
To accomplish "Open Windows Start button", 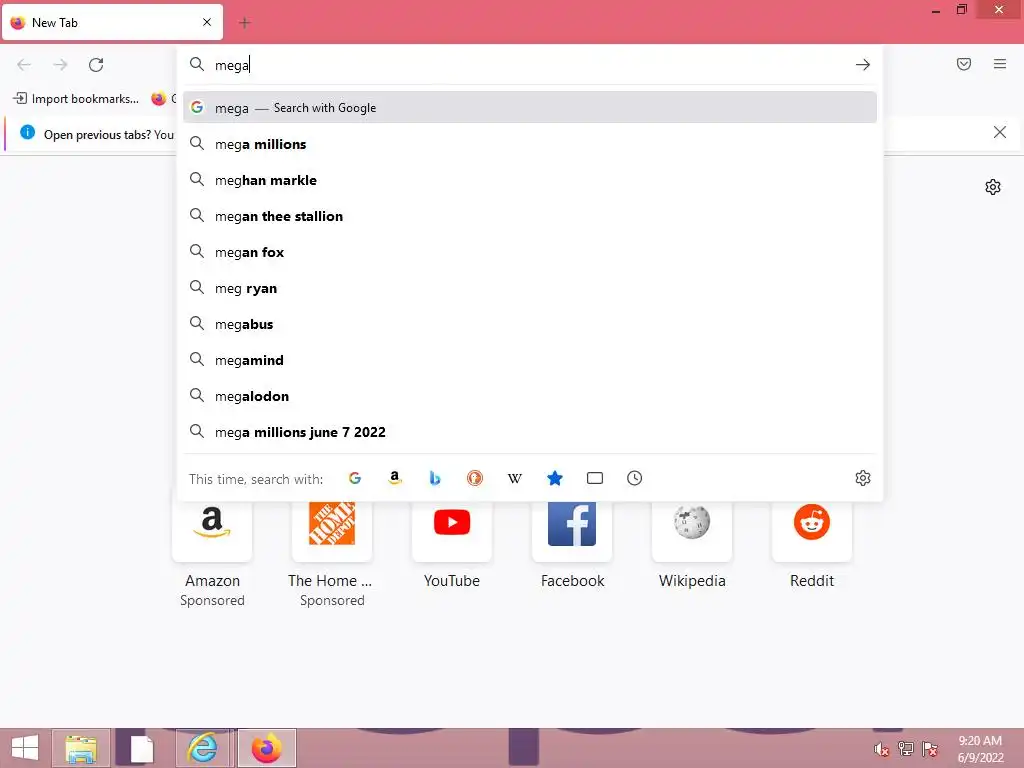I will coord(25,748).
